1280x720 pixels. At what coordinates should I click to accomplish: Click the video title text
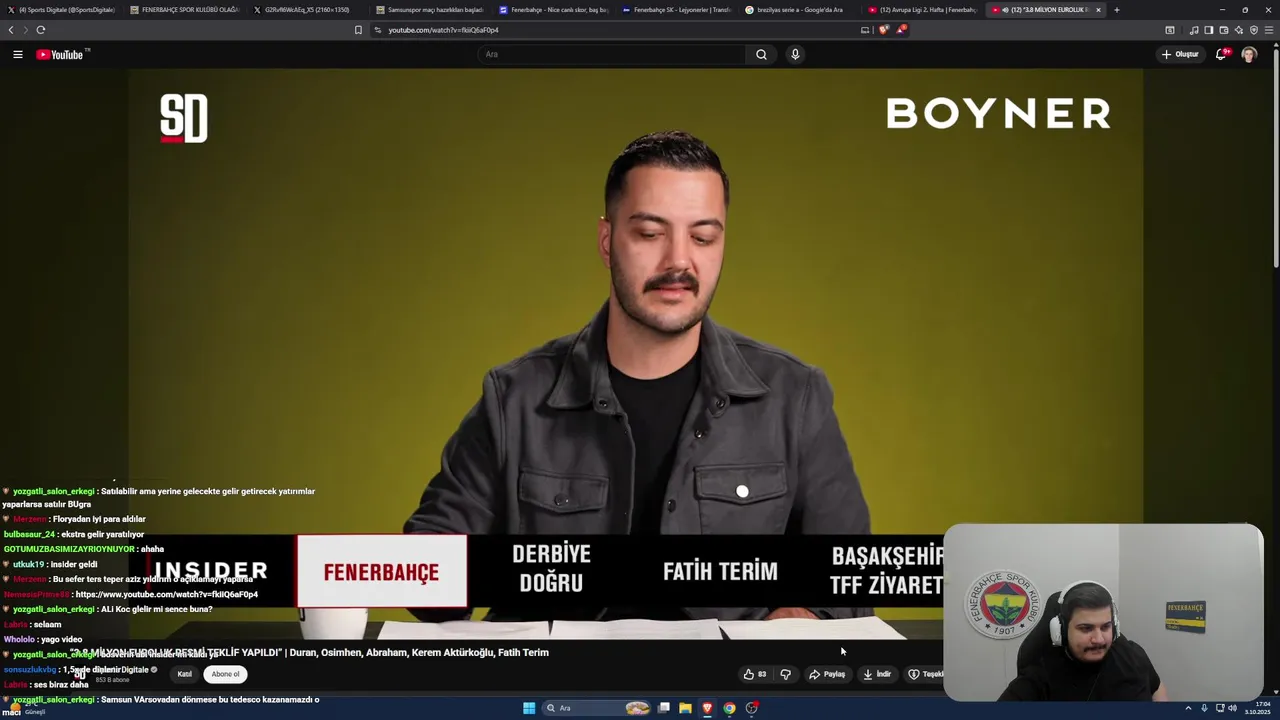[x=310, y=652]
